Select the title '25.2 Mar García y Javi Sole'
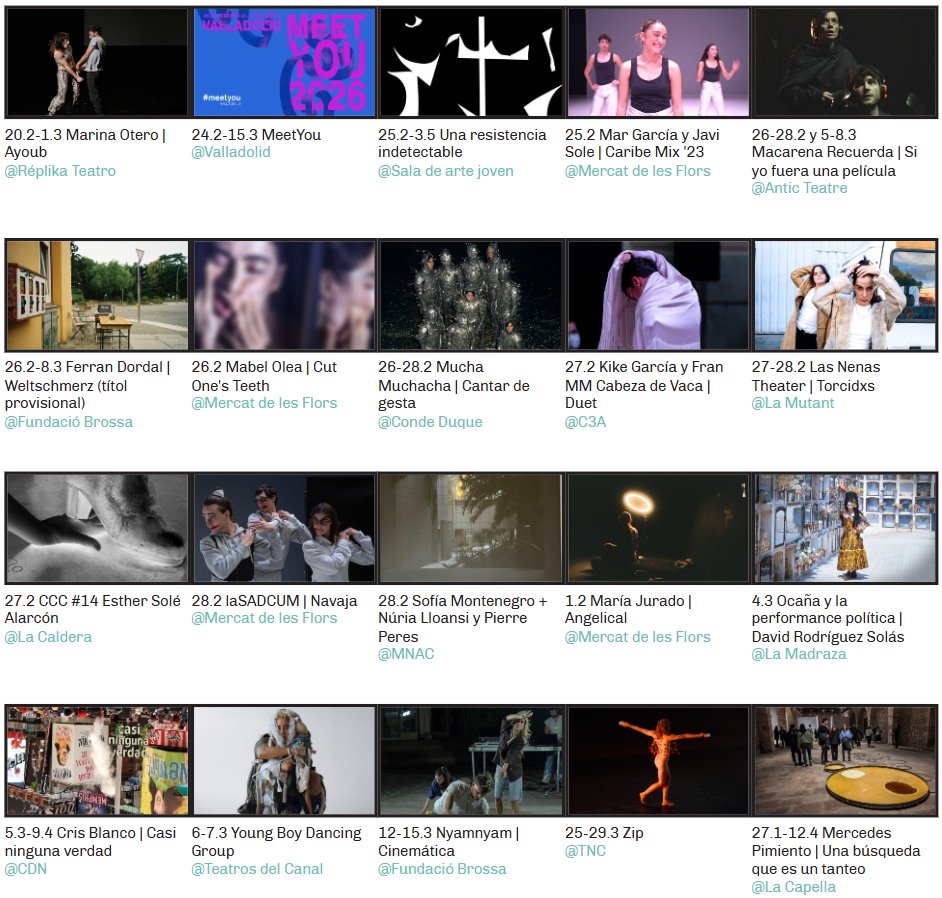This screenshot has width=942, height=898. click(642, 144)
